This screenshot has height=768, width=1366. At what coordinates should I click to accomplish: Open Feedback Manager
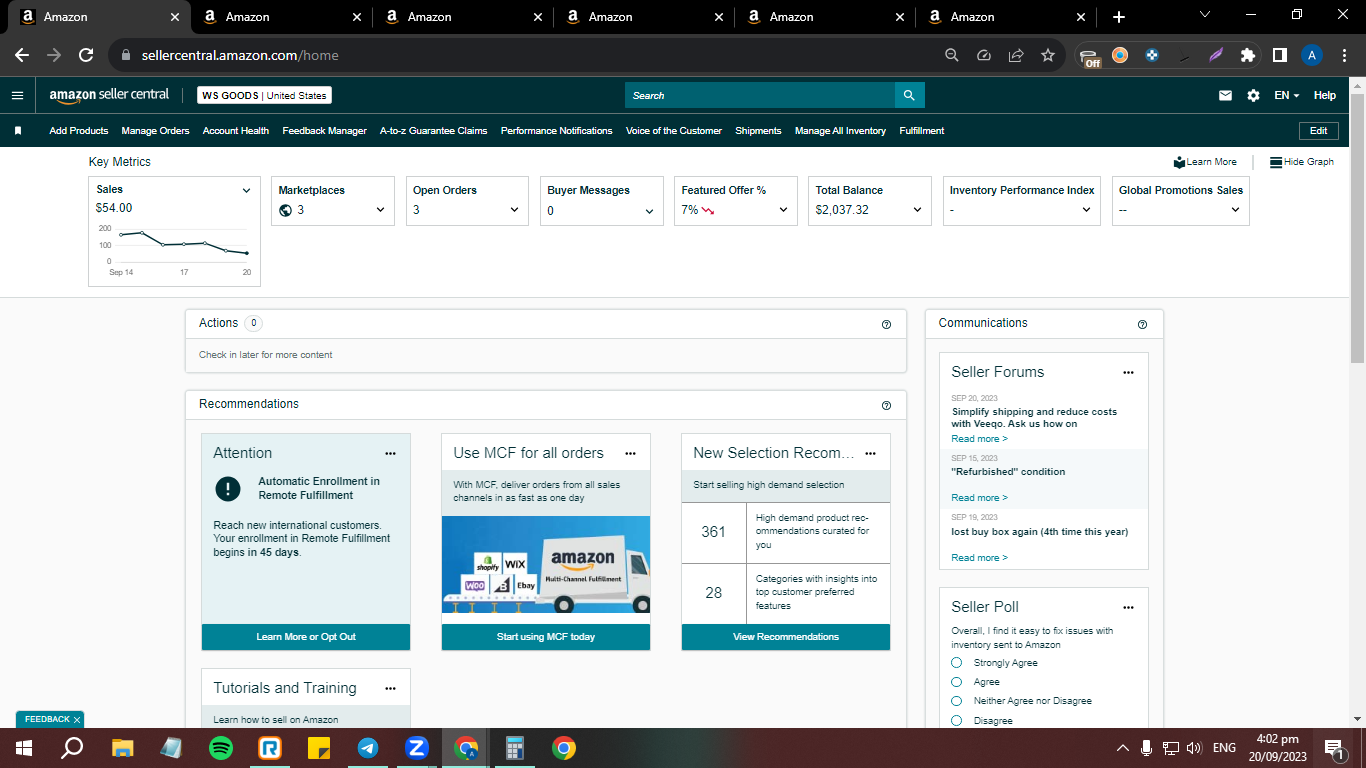point(324,131)
